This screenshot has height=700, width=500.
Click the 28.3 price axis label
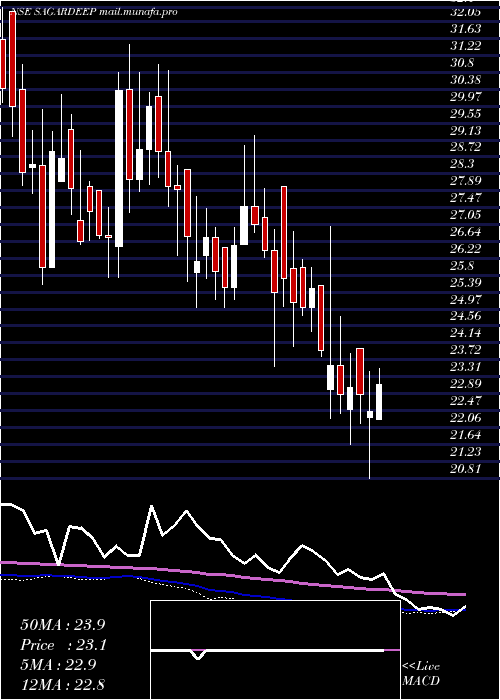(x=463, y=165)
